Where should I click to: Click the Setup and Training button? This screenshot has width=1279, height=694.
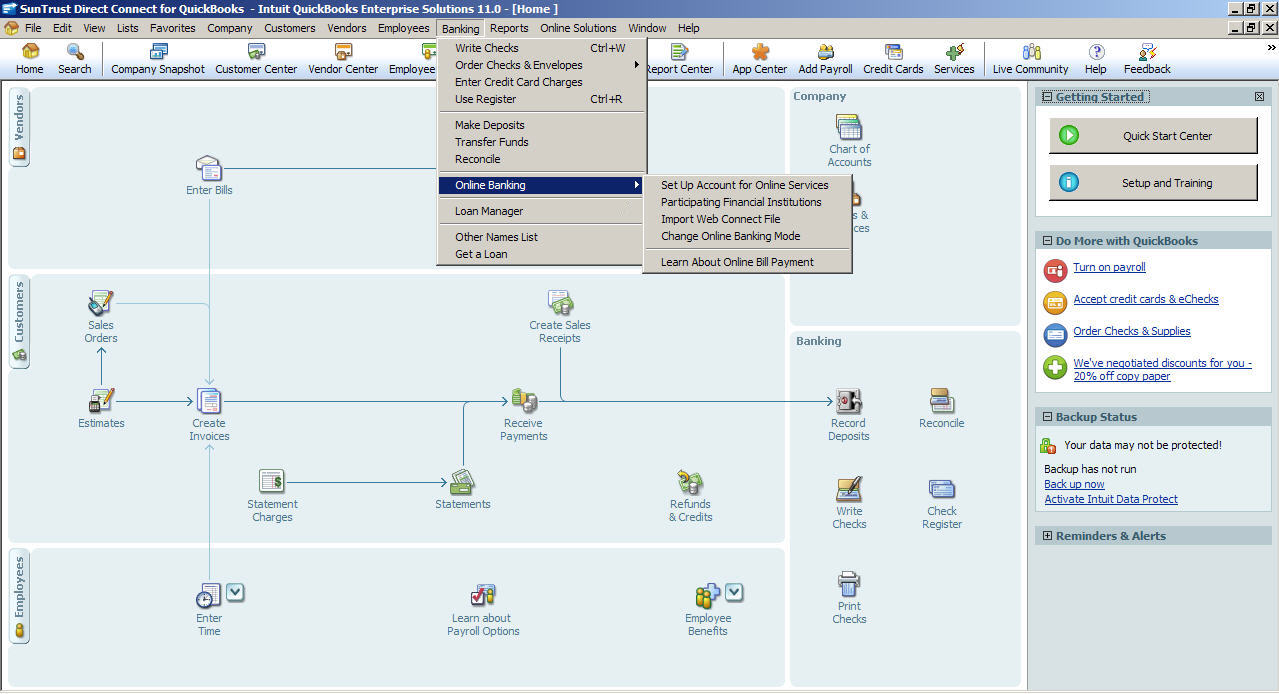pyautogui.click(x=1153, y=183)
